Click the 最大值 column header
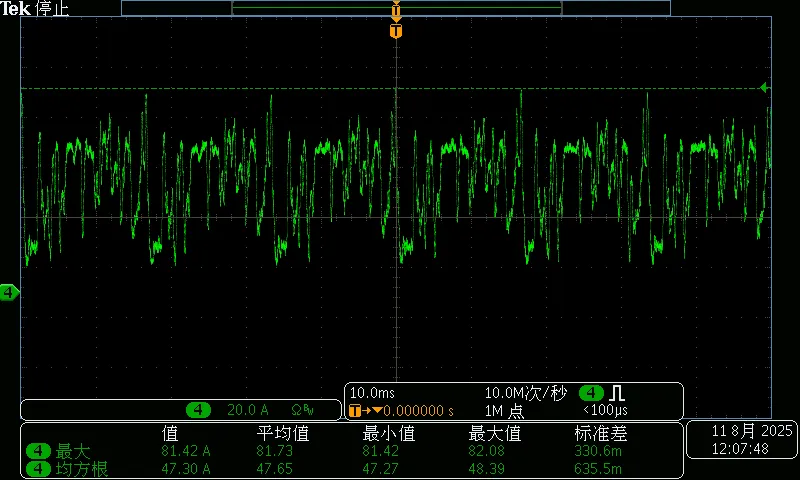Viewport: 800px width, 480px height. pyautogui.click(x=494, y=434)
